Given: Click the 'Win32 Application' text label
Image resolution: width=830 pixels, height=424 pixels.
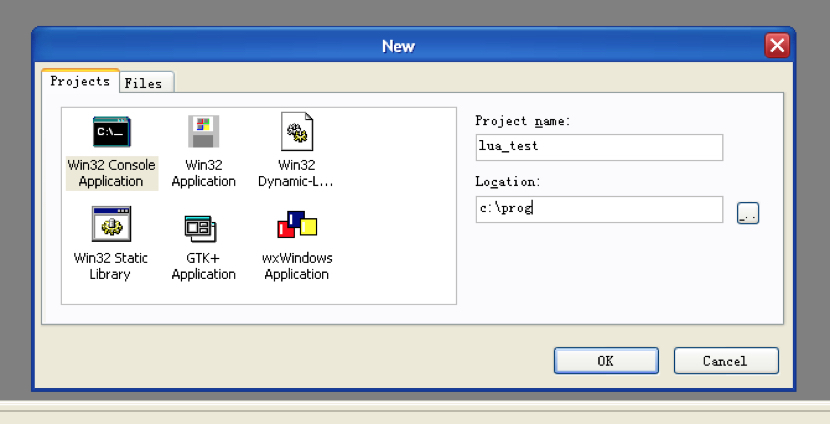Looking at the screenshot, I should pyautogui.click(x=203, y=173).
